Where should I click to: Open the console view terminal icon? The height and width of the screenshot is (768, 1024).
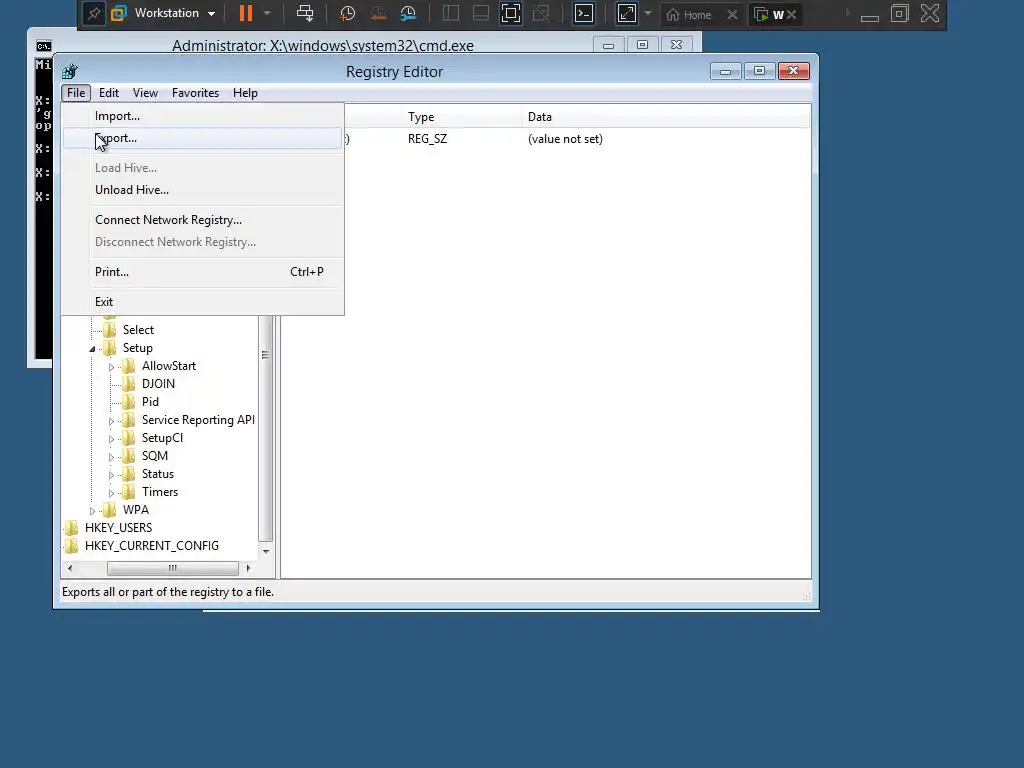tap(584, 14)
